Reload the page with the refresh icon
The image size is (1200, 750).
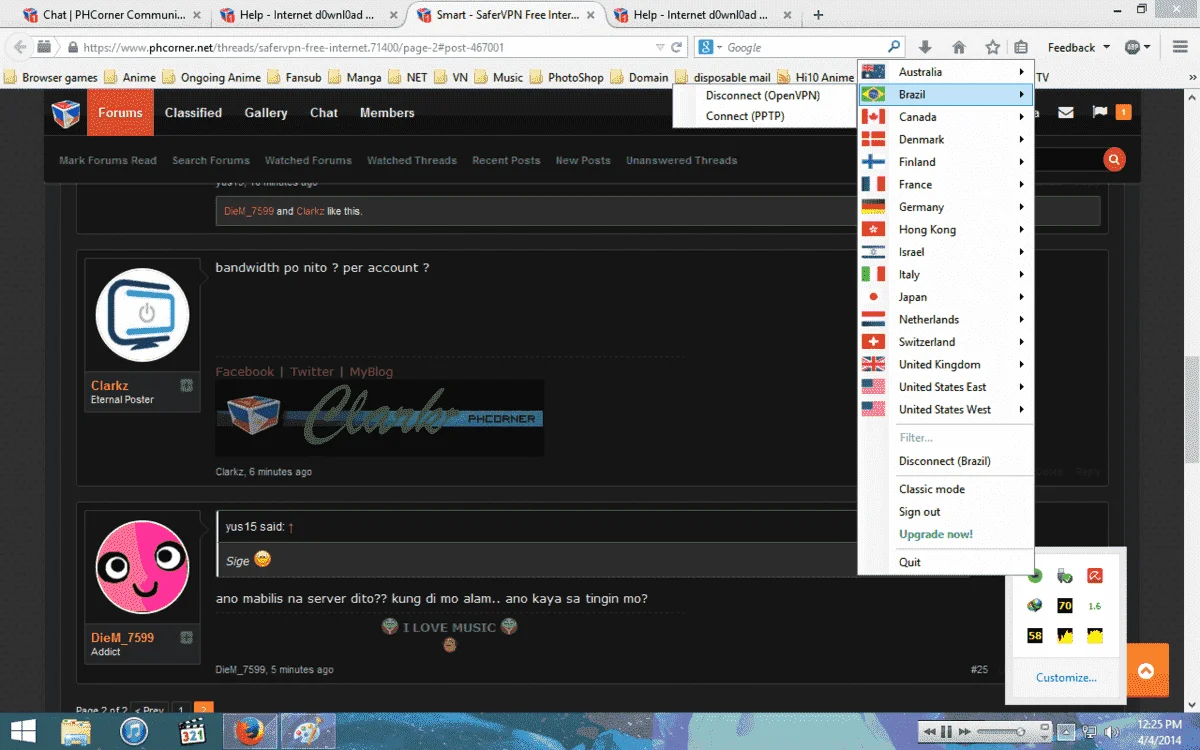click(677, 47)
